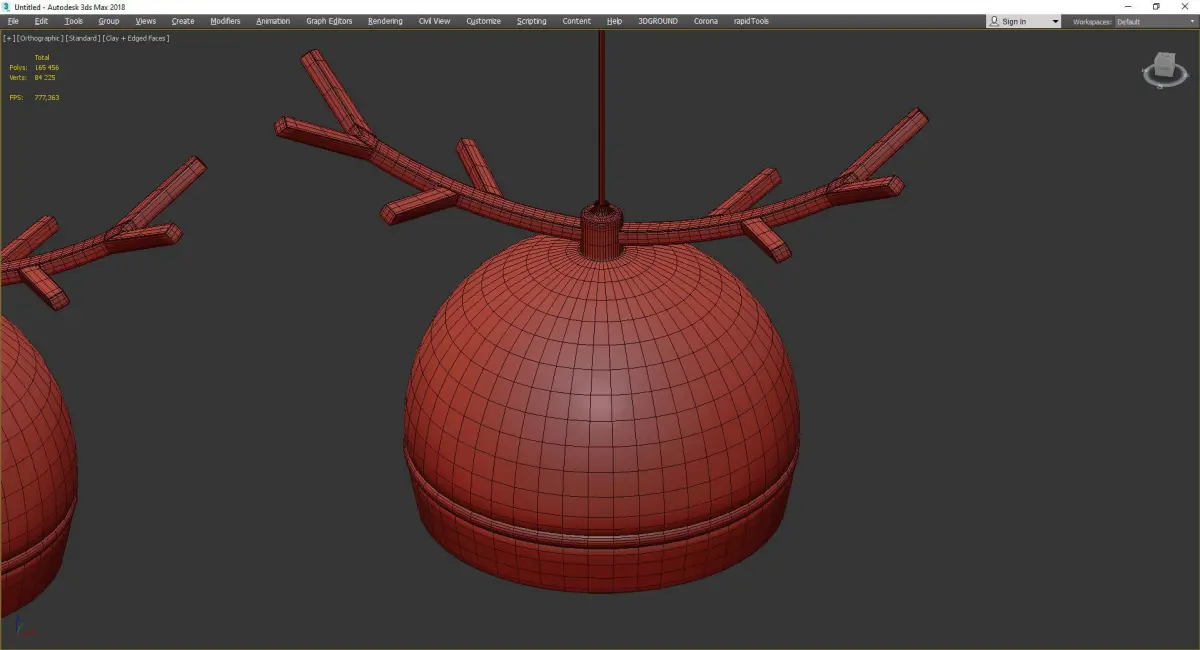Image resolution: width=1200 pixels, height=650 pixels.
Task: Open the Tools menu
Action: point(74,21)
